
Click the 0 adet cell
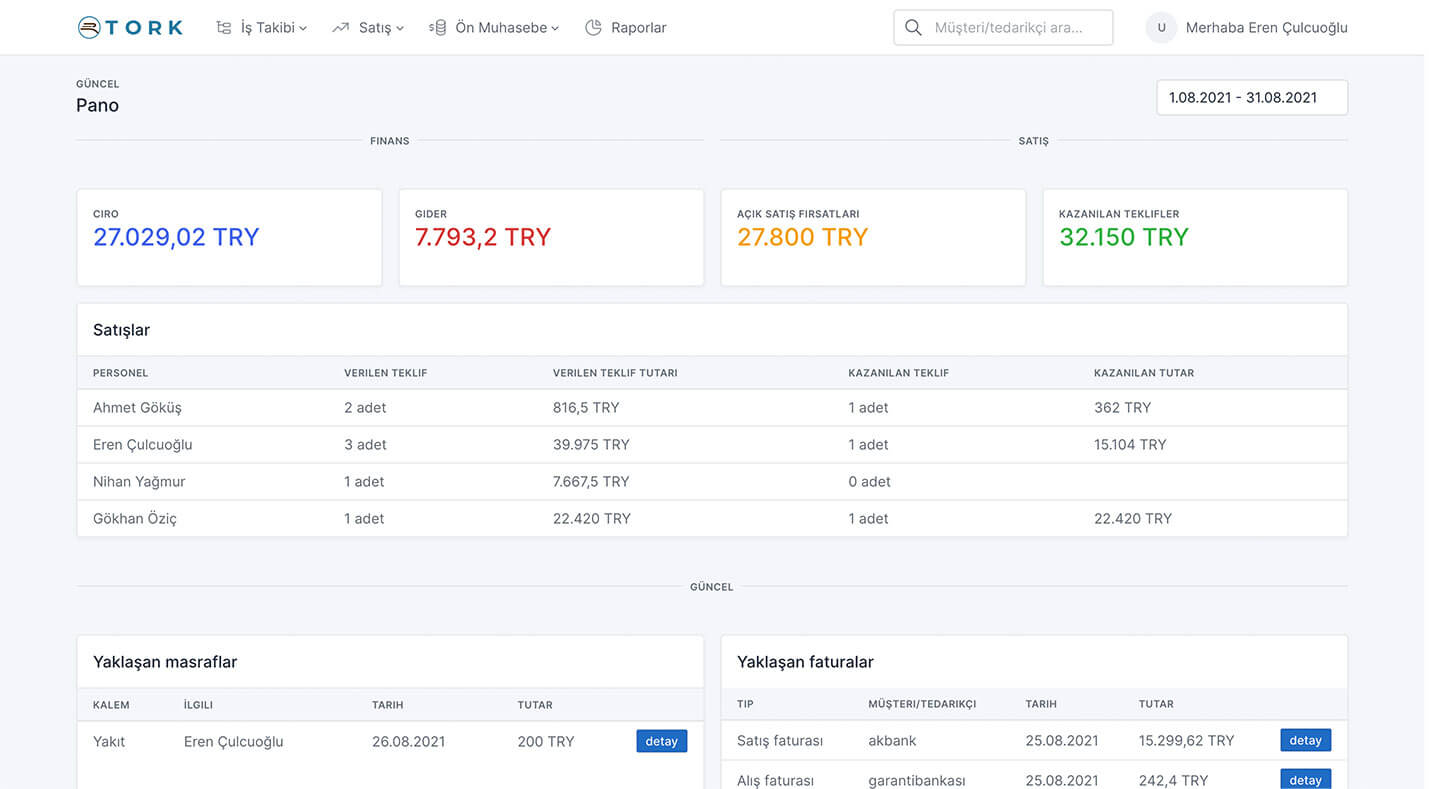pos(869,482)
